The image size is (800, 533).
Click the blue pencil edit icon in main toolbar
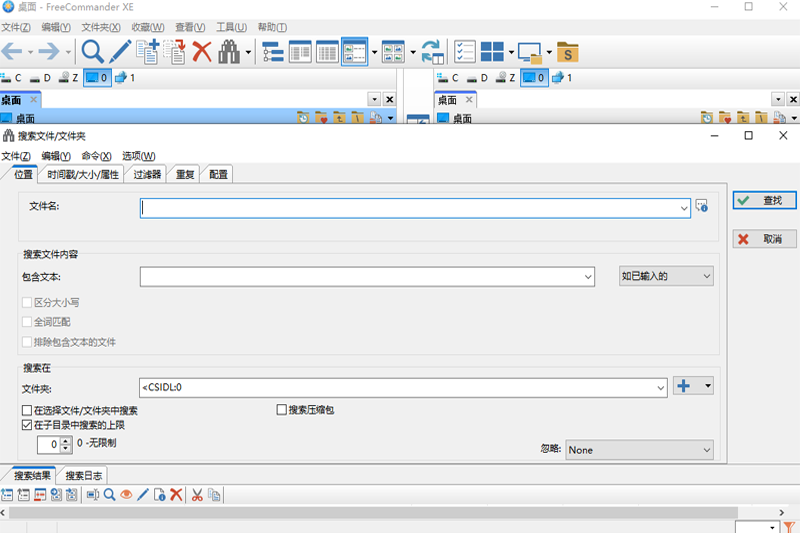tap(120, 52)
